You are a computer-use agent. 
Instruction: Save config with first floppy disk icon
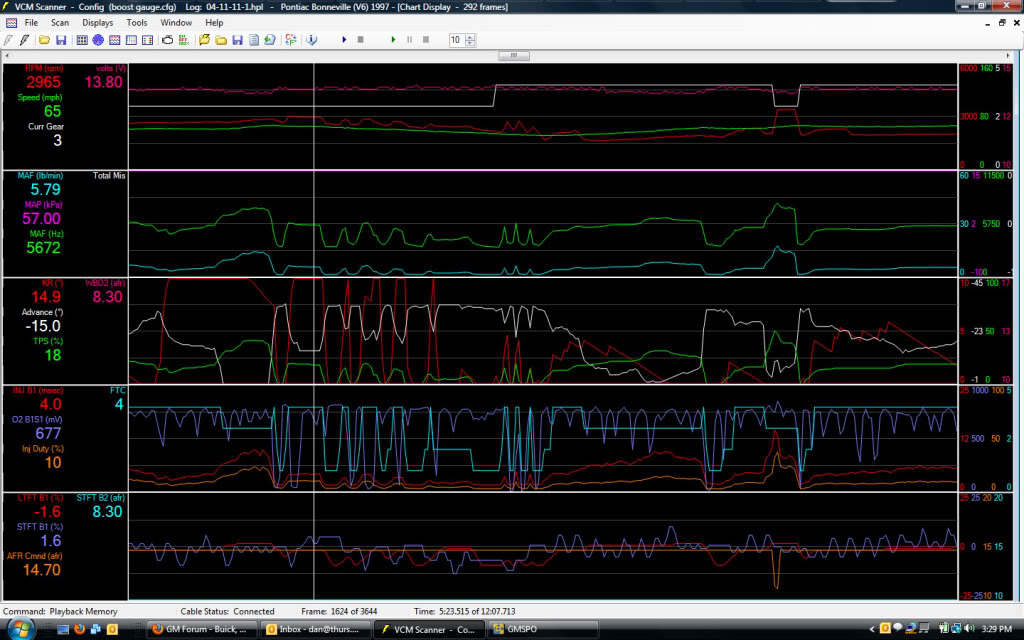click(61, 40)
